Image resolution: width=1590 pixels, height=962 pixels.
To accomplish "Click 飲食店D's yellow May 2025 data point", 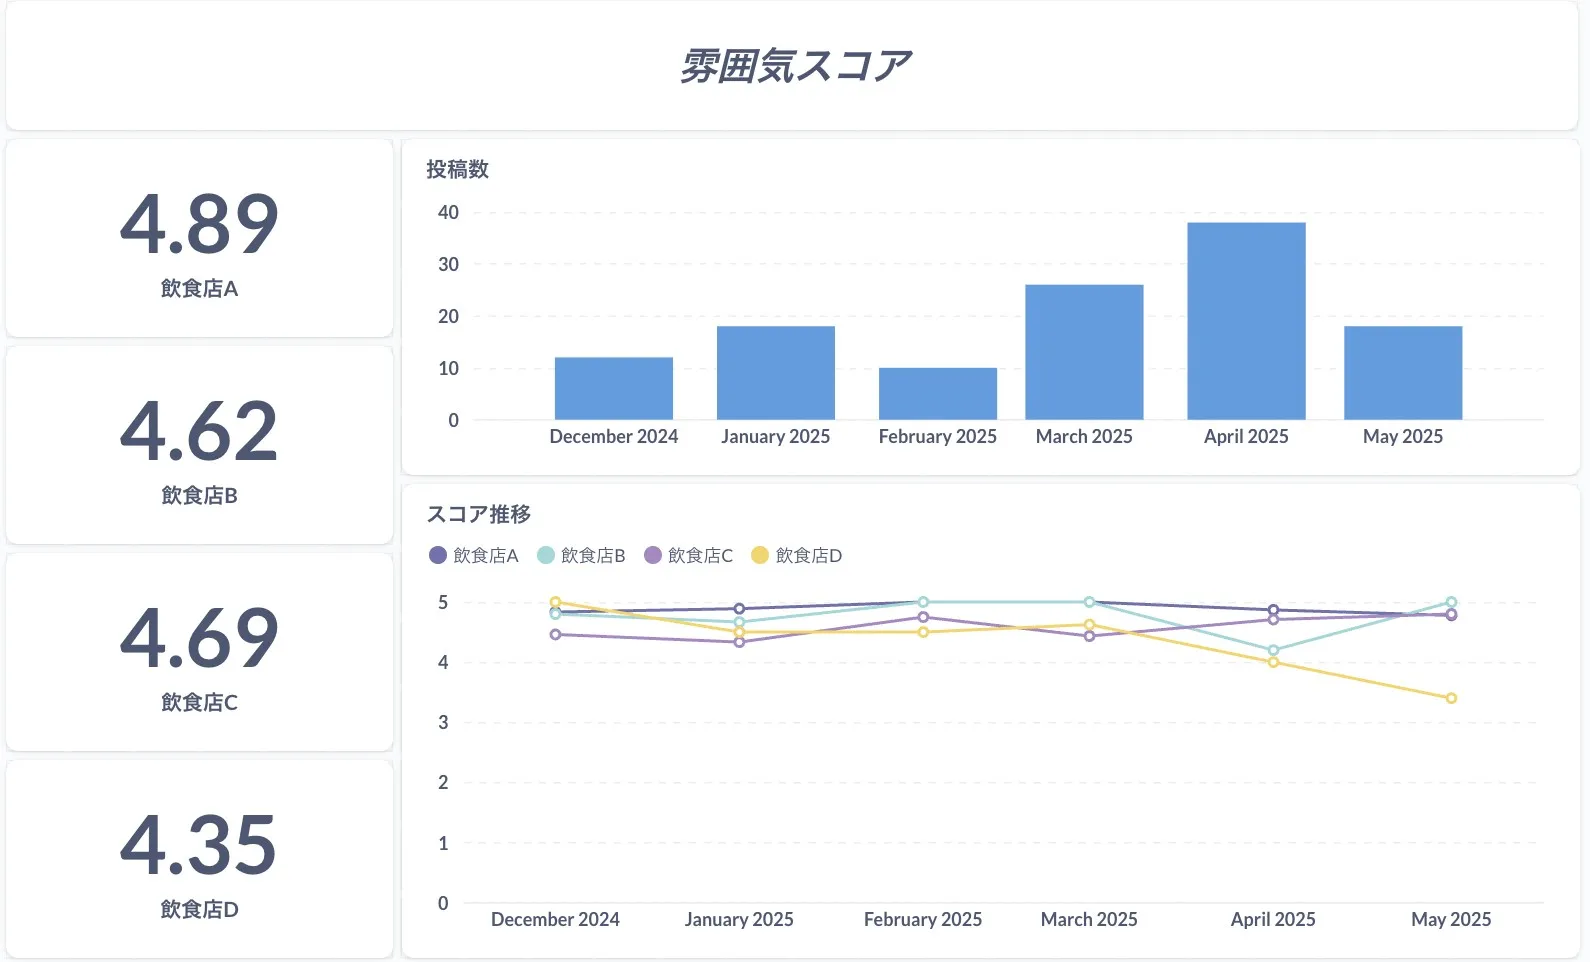I will [x=1451, y=698].
